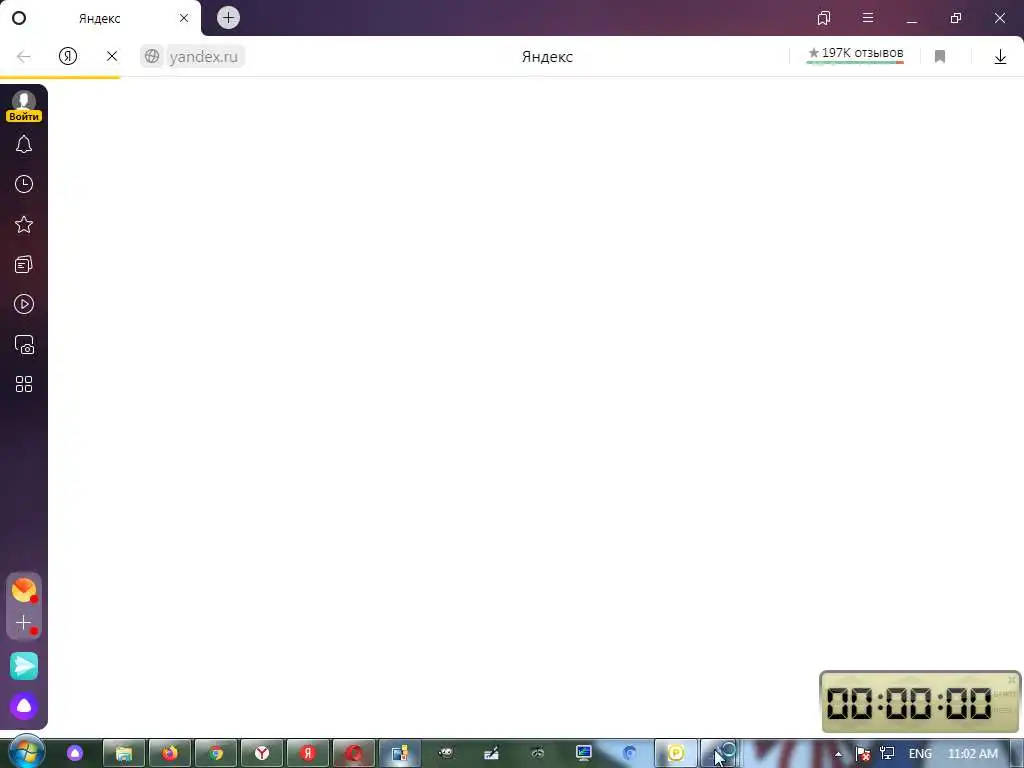Screen dimensions: 1024x768
Task: Click the taskbar clock 11:02 AM
Action: 972,754
